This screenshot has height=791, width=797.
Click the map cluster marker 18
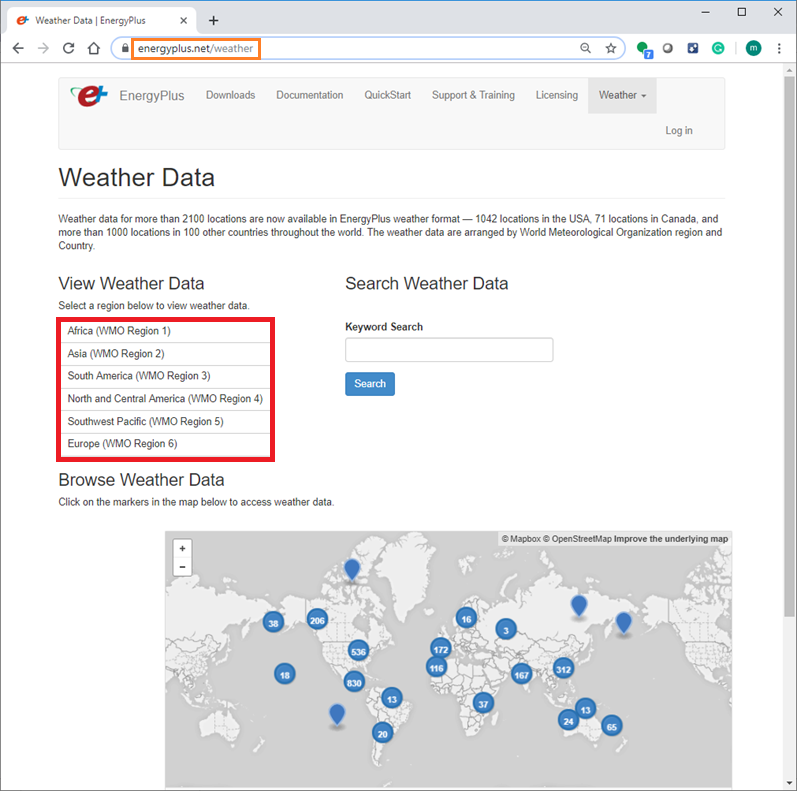click(285, 675)
